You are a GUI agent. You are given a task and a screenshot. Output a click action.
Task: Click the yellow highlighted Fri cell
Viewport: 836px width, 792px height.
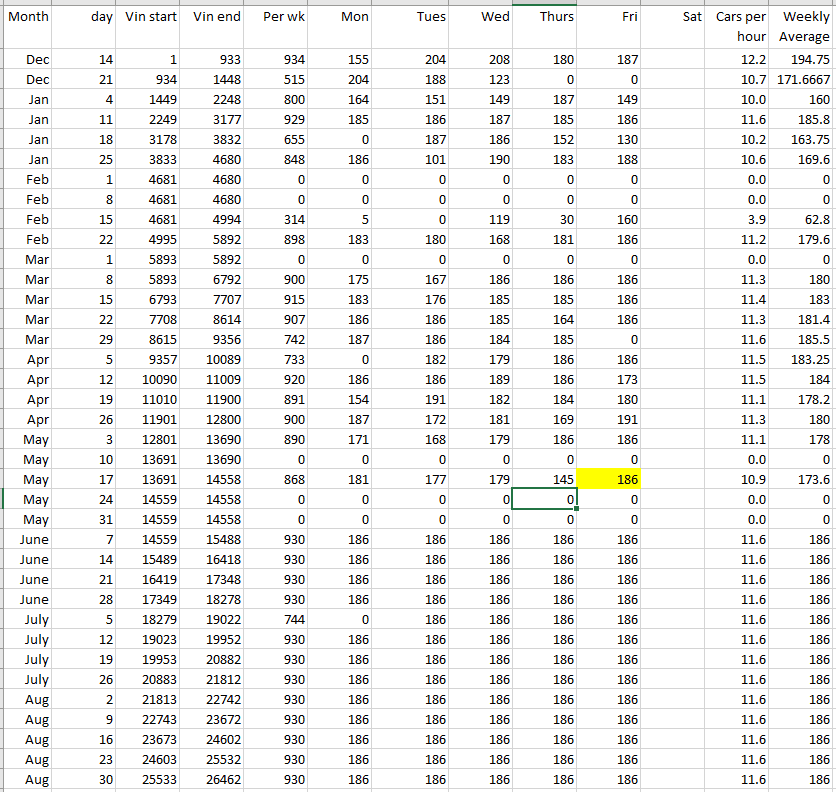pos(610,480)
